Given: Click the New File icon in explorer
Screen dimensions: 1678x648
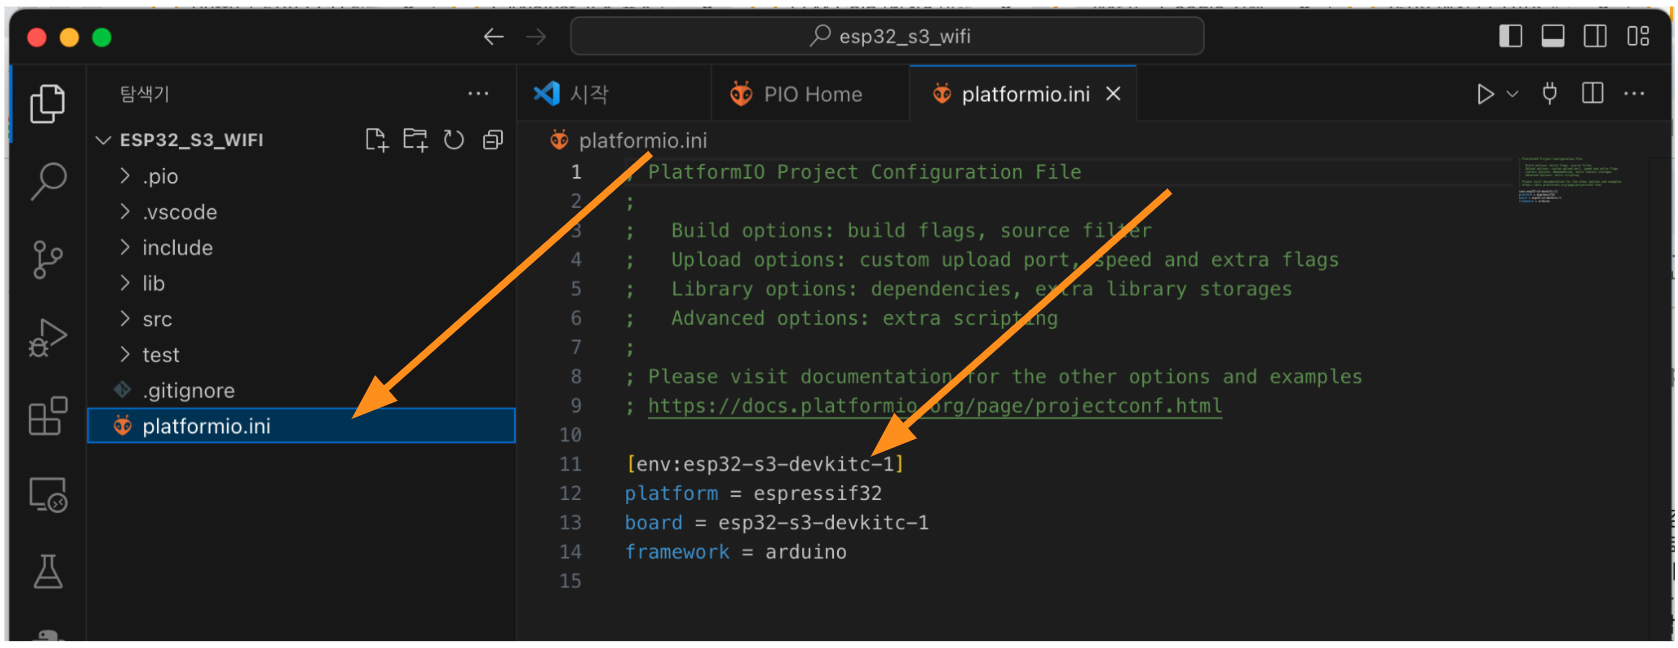Looking at the screenshot, I should click(x=376, y=140).
